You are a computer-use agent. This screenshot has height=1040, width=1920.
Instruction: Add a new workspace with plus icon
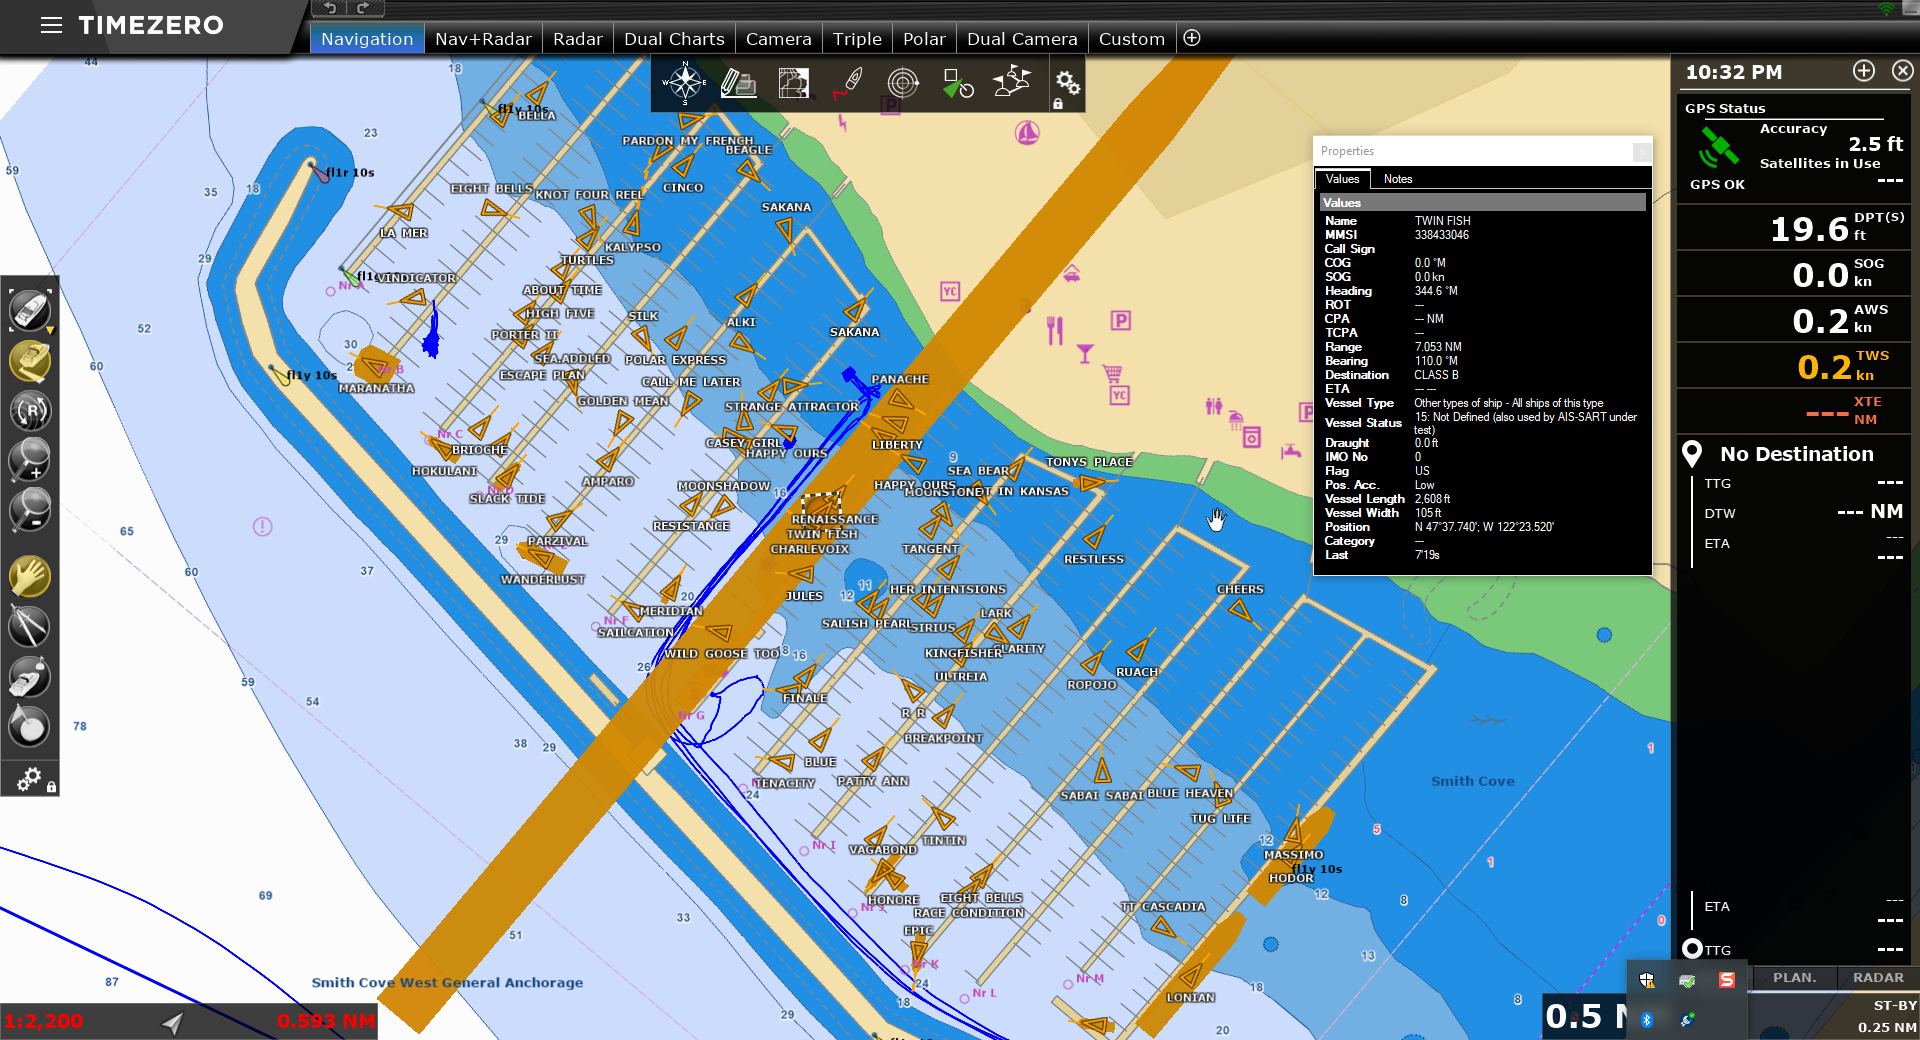[1192, 38]
